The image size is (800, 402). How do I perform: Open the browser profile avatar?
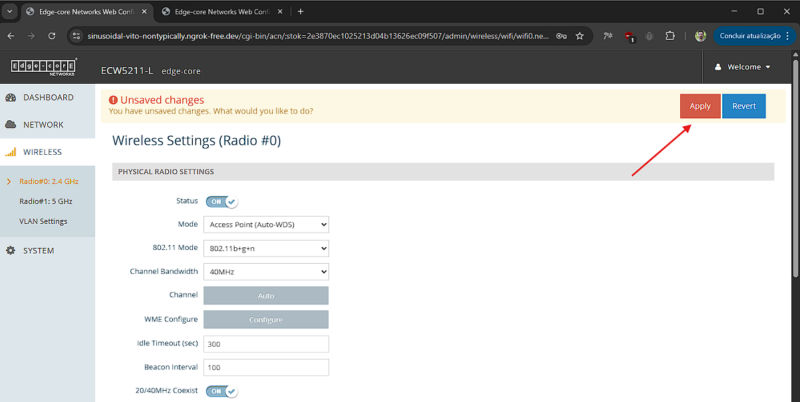click(701, 36)
